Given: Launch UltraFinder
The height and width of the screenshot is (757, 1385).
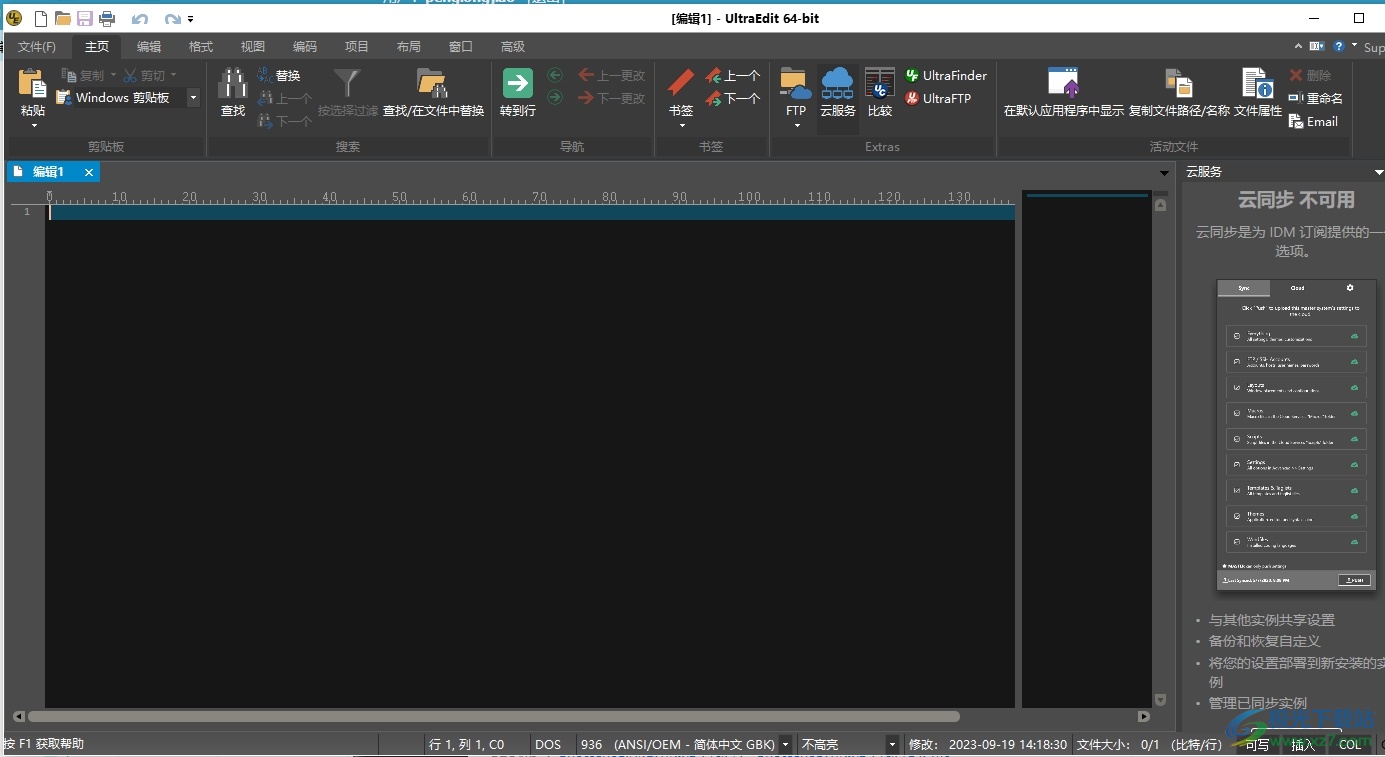Looking at the screenshot, I should tap(946, 75).
